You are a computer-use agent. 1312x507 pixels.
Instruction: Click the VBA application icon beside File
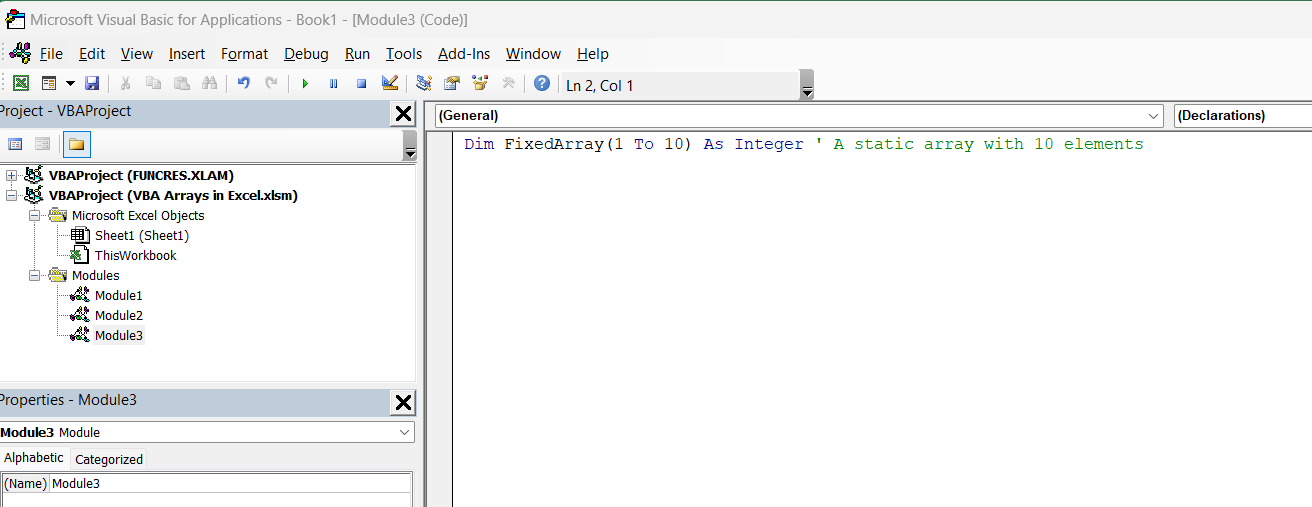19,53
